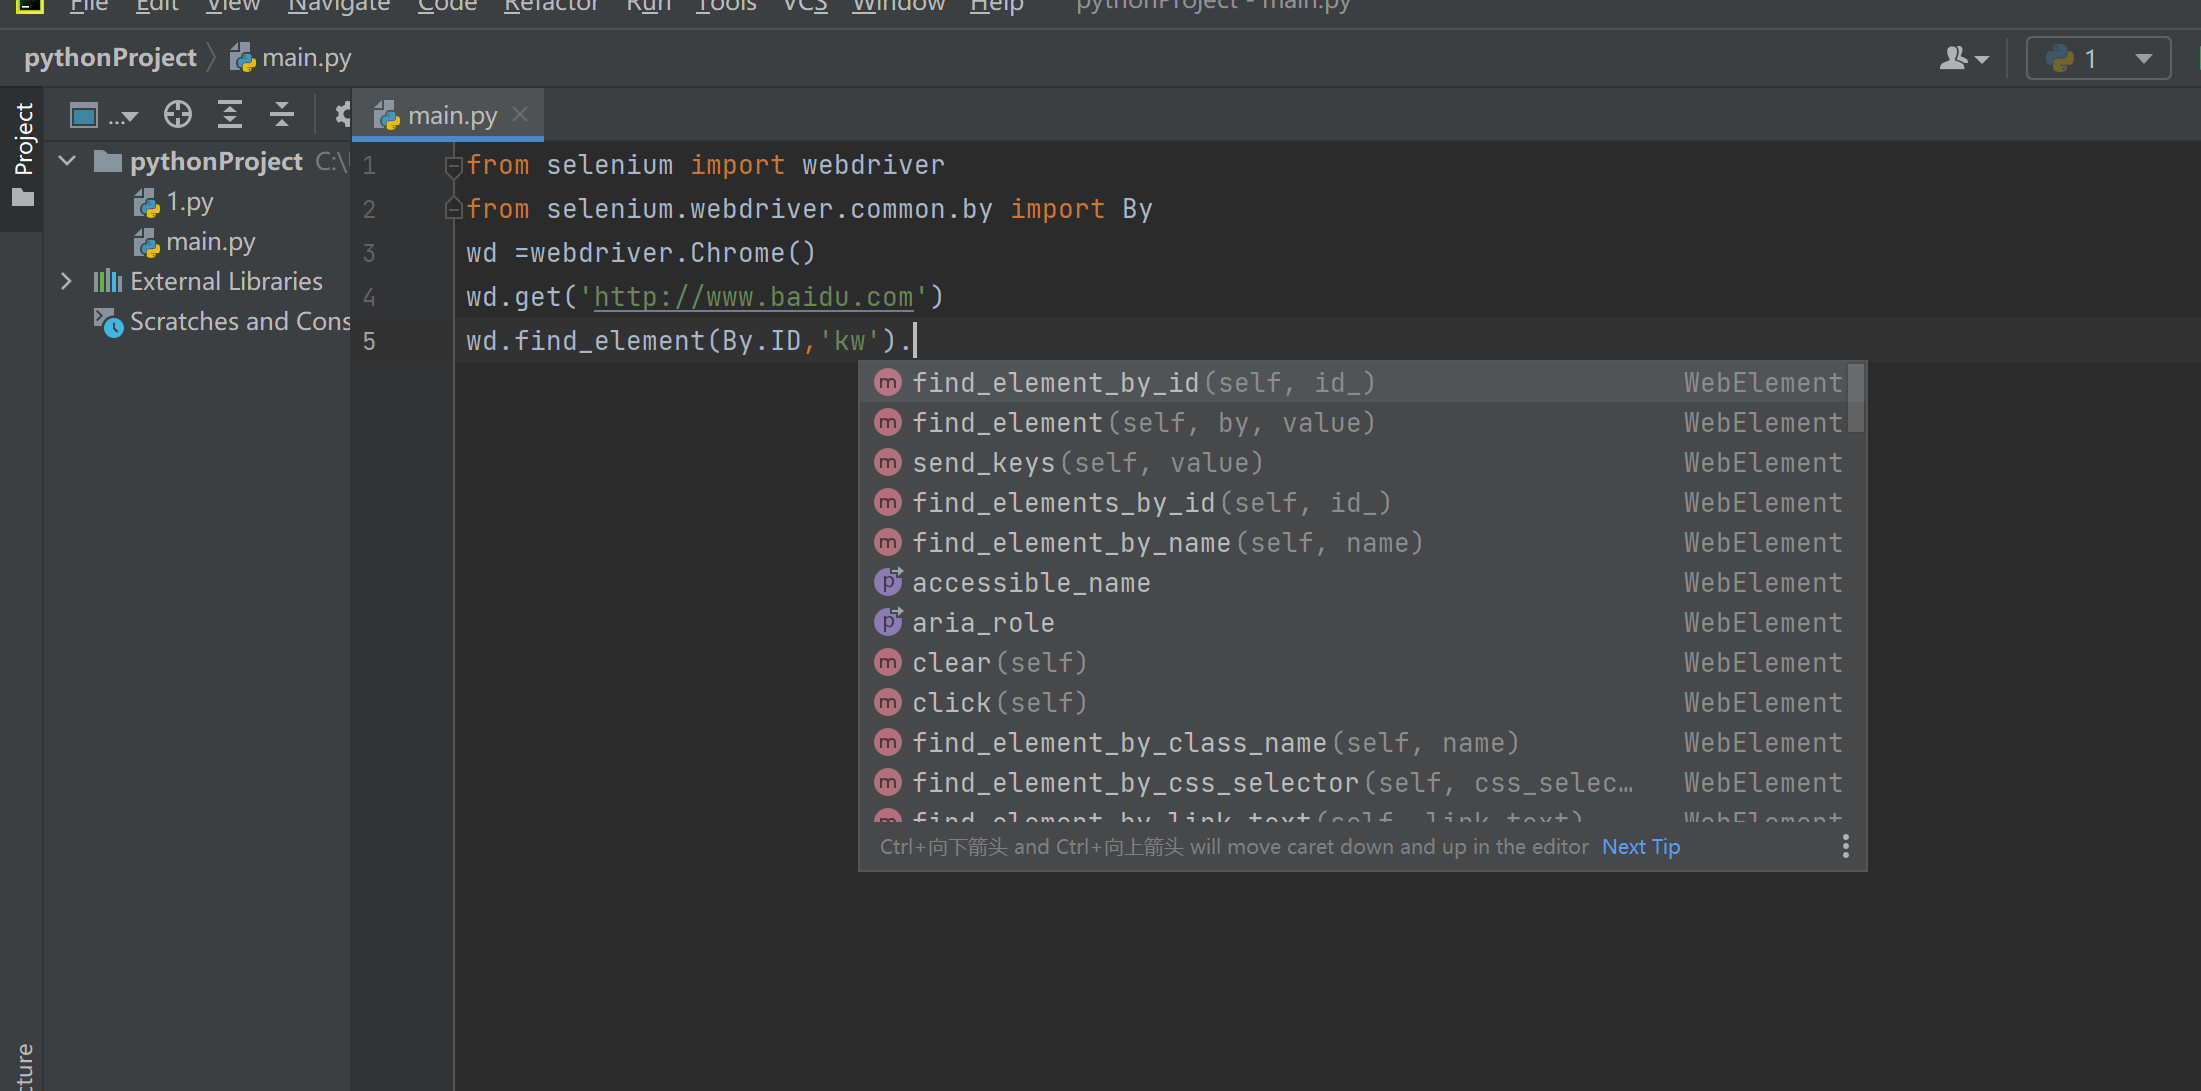
Task: Click the Select Opened File crosshair icon
Action: (x=178, y=115)
